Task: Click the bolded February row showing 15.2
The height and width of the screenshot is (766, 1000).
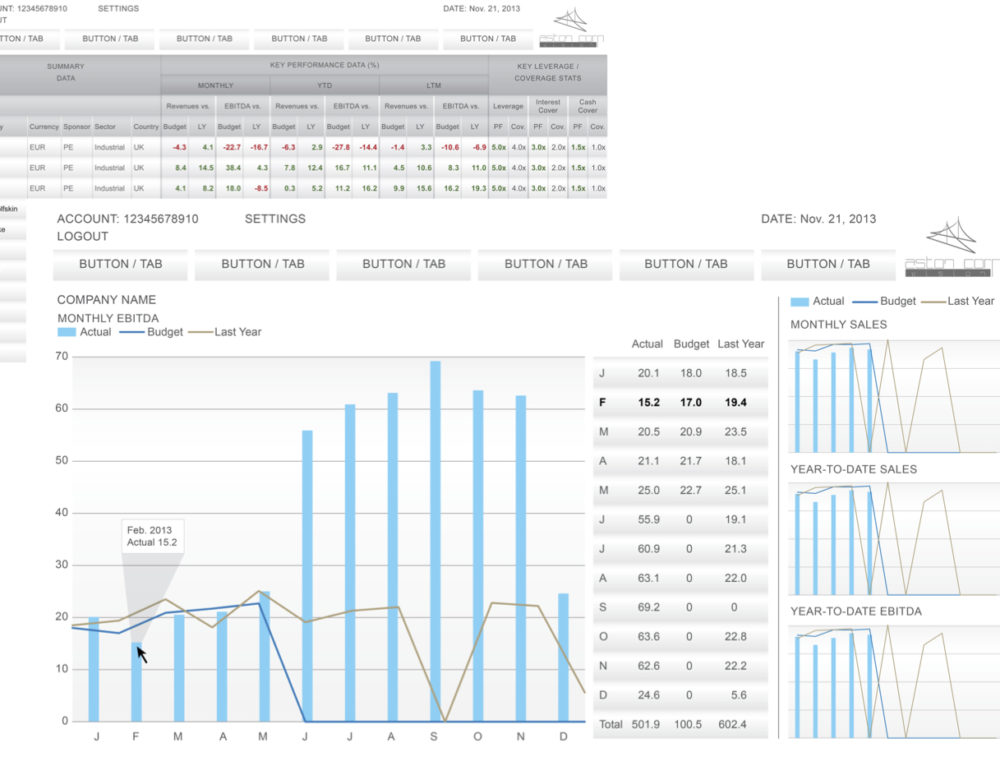Action: tap(680, 403)
